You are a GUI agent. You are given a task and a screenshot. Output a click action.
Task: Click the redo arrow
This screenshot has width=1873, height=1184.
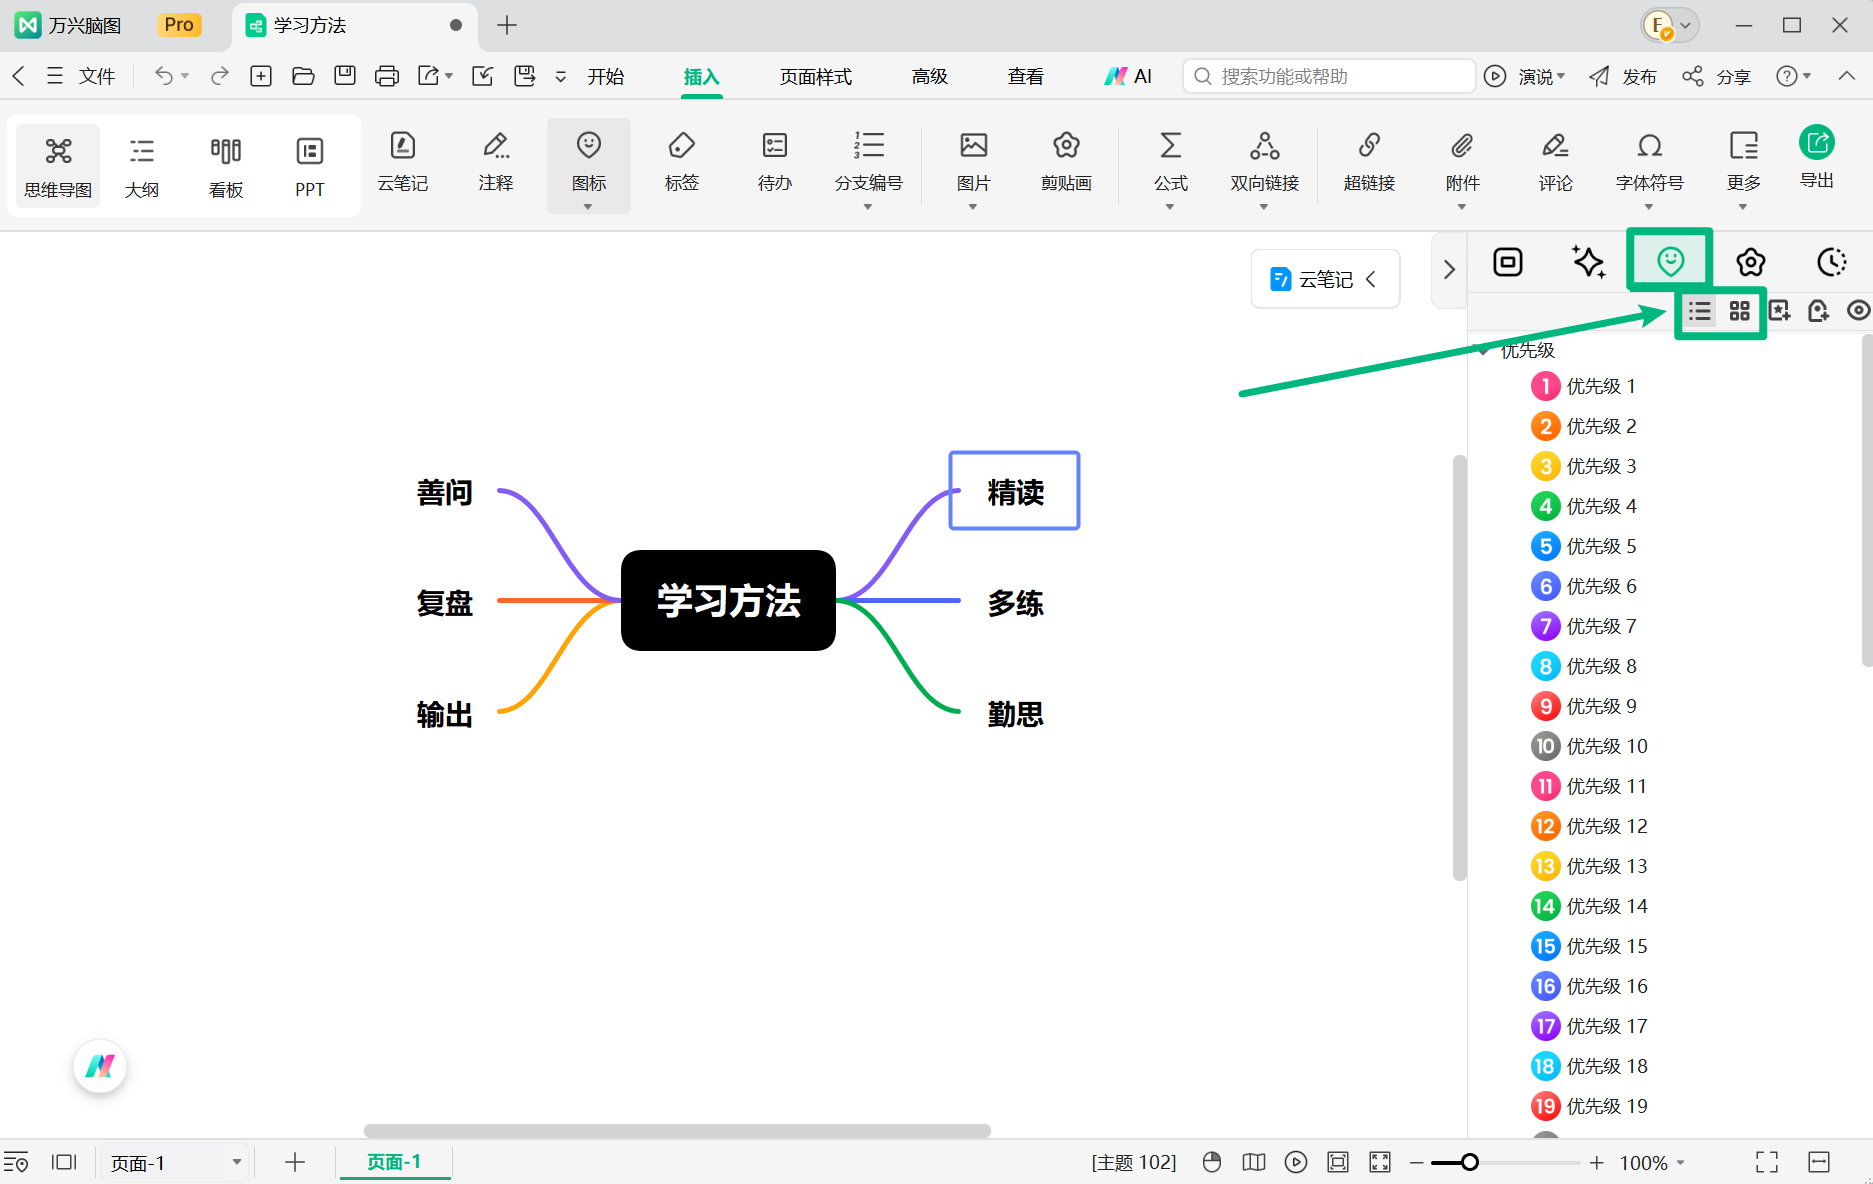click(x=220, y=76)
